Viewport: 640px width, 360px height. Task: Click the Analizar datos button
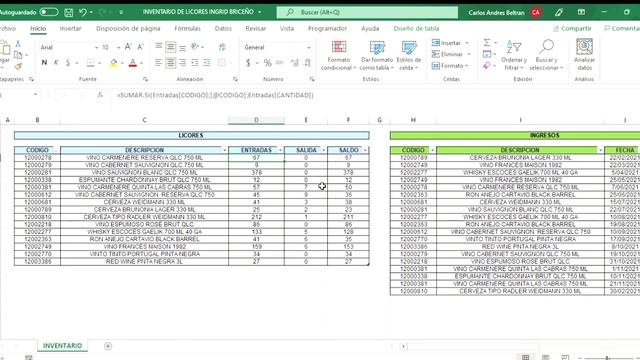(584, 55)
